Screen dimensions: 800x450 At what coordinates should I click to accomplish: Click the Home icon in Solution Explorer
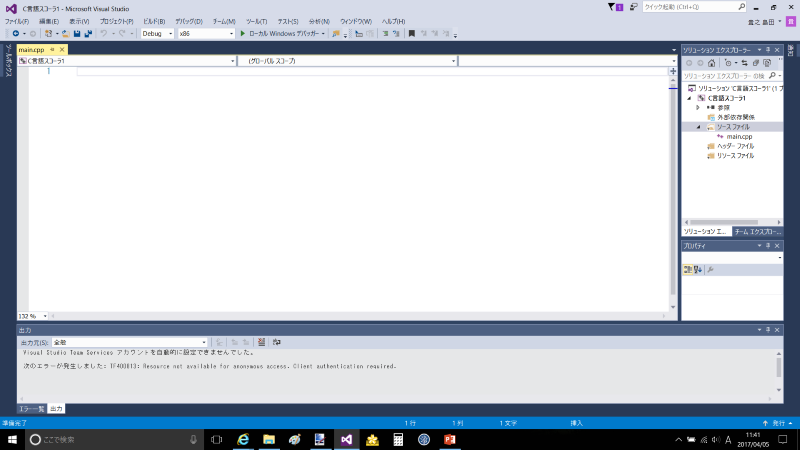point(712,63)
